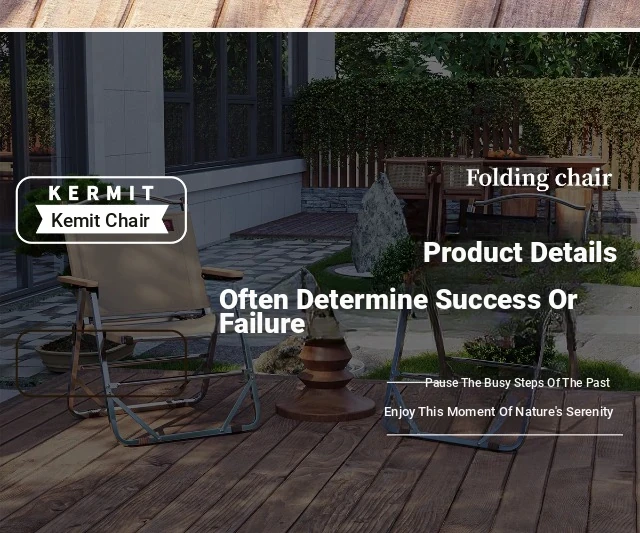Viewport: 640px width, 533px height.
Task: Click the wooden stacked side table
Action: point(325,380)
